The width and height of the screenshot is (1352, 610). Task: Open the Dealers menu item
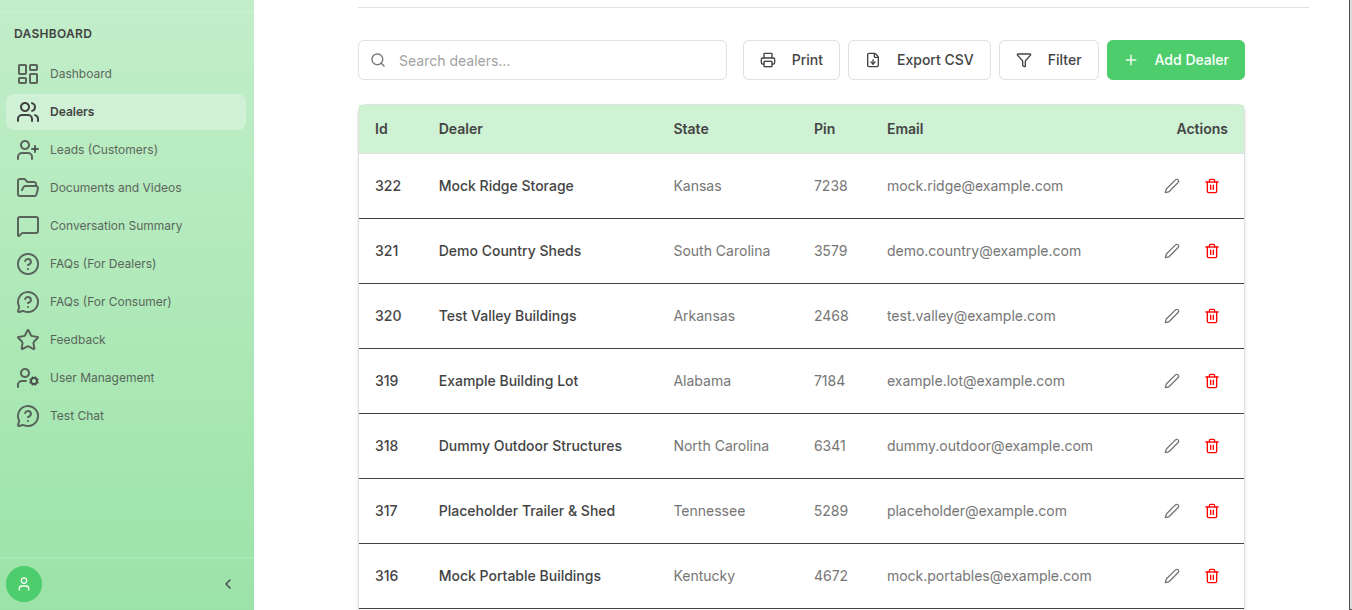tap(126, 112)
